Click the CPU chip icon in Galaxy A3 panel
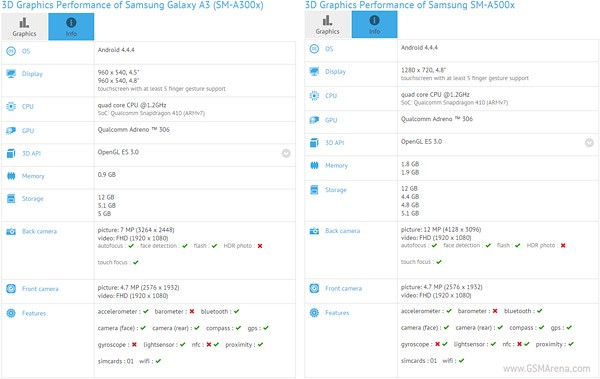This screenshot has height=379, width=600. (x=11, y=106)
